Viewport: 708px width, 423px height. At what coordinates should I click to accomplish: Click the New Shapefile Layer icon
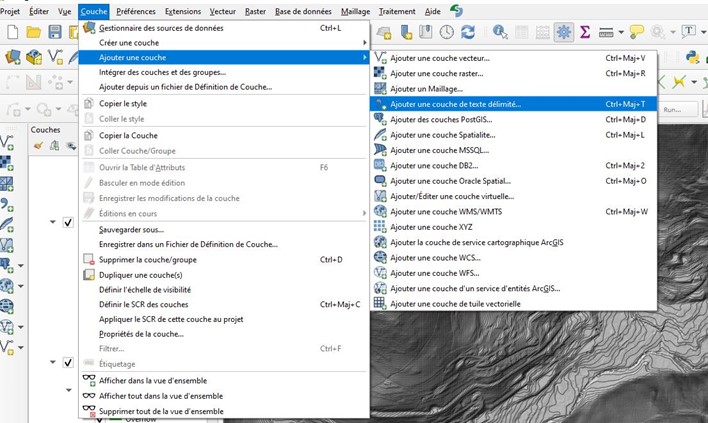[55, 57]
